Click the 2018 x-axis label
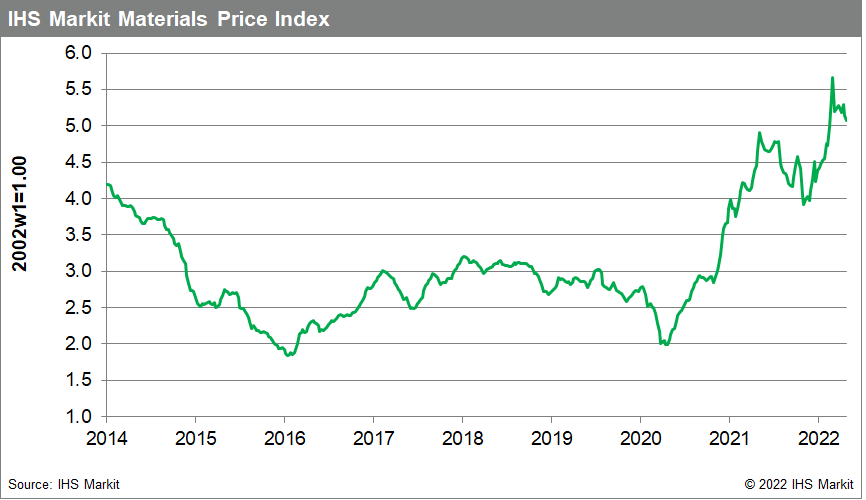Image resolution: width=866 pixels, height=500 pixels. 461,439
